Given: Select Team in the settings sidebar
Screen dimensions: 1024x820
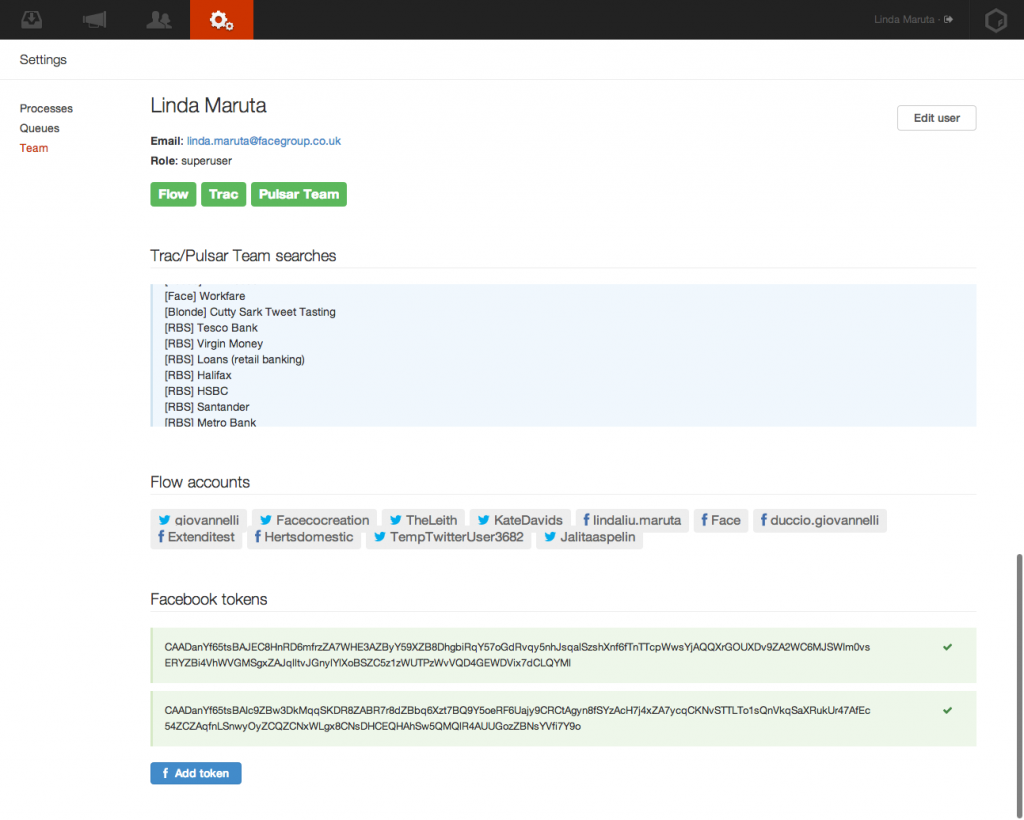Looking at the screenshot, I should coord(34,148).
